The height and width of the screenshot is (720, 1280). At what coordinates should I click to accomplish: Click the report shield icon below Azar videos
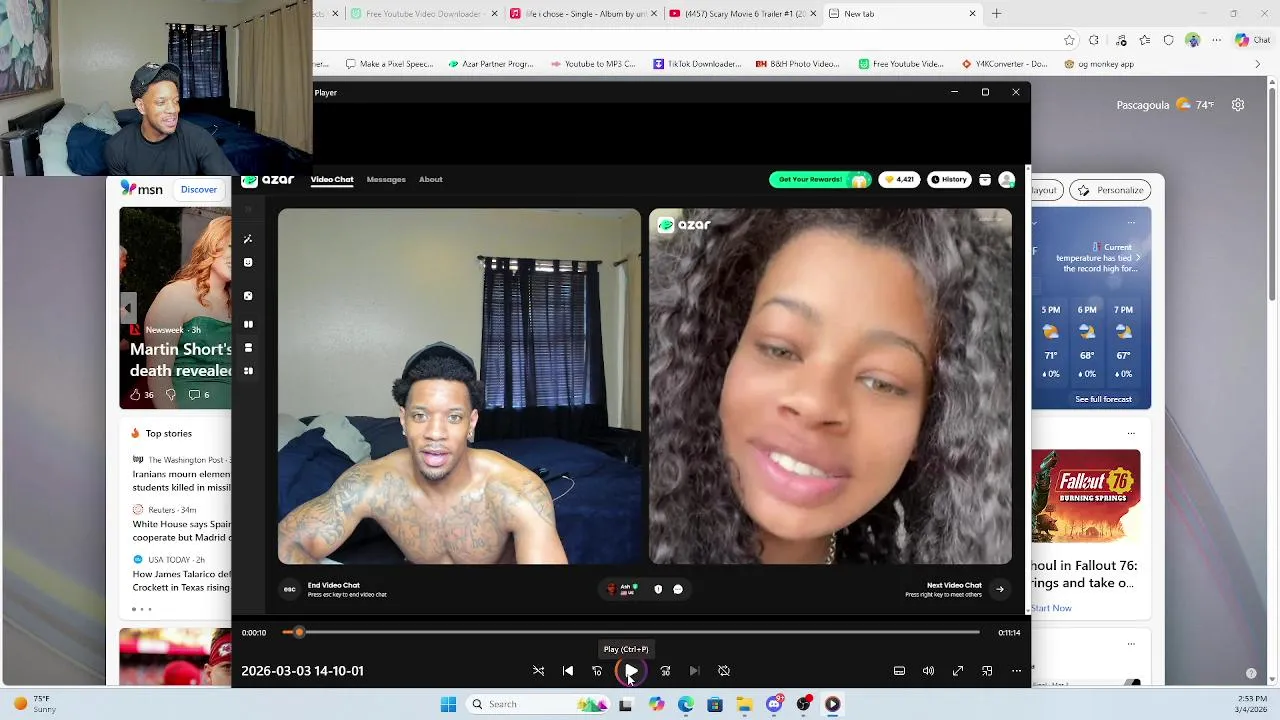tap(658, 589)
